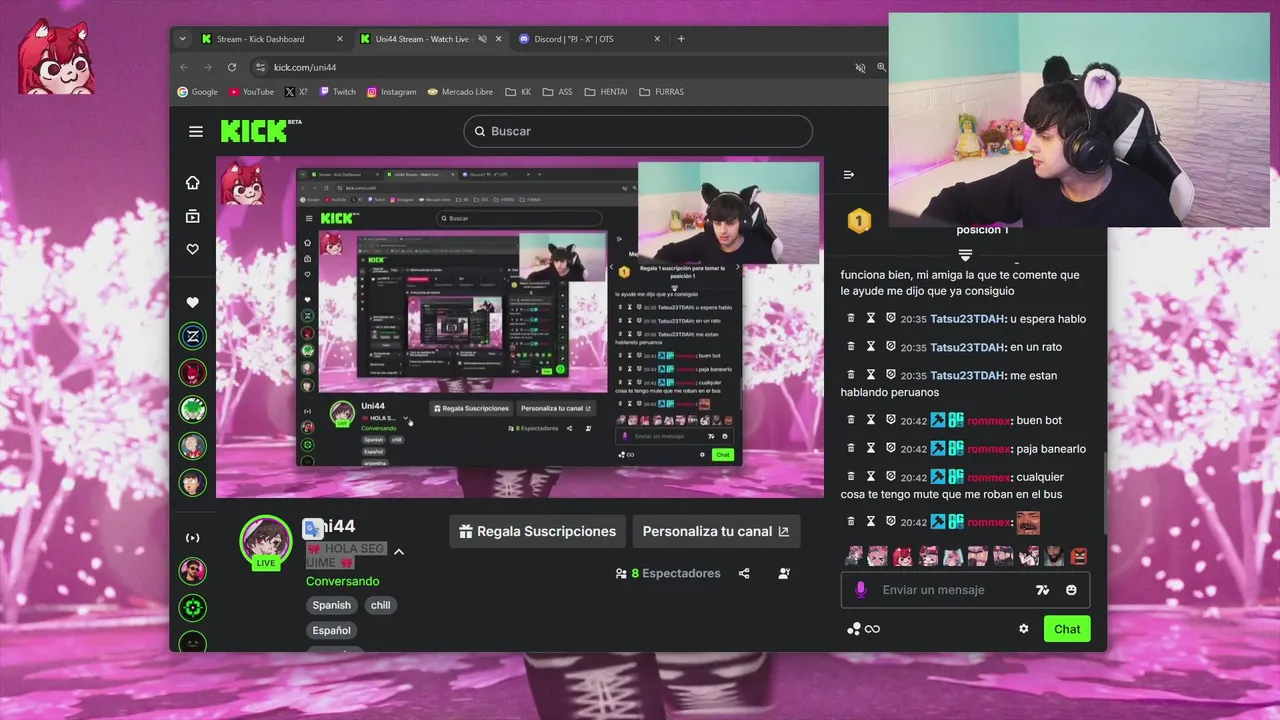Toggle mute on the Uni44 Stream tab
The width and height of the screenshot is (1280, 720).
pyautogui.click(x=482, y=39)
